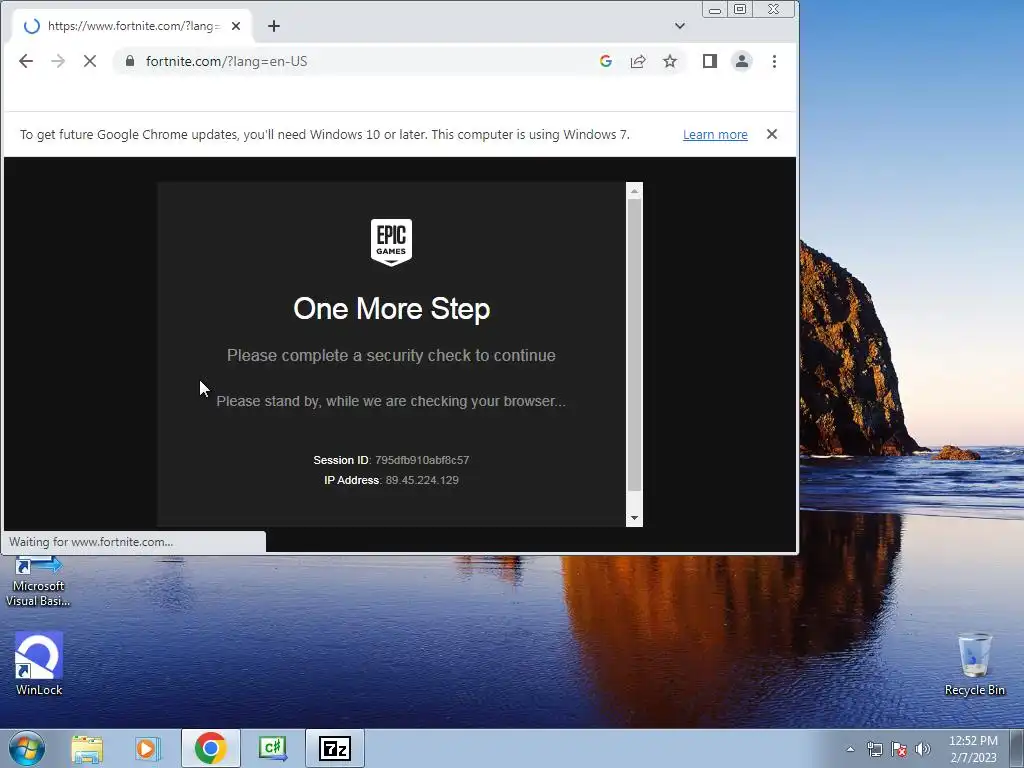Click the Epic Games logo

(391, 242)
